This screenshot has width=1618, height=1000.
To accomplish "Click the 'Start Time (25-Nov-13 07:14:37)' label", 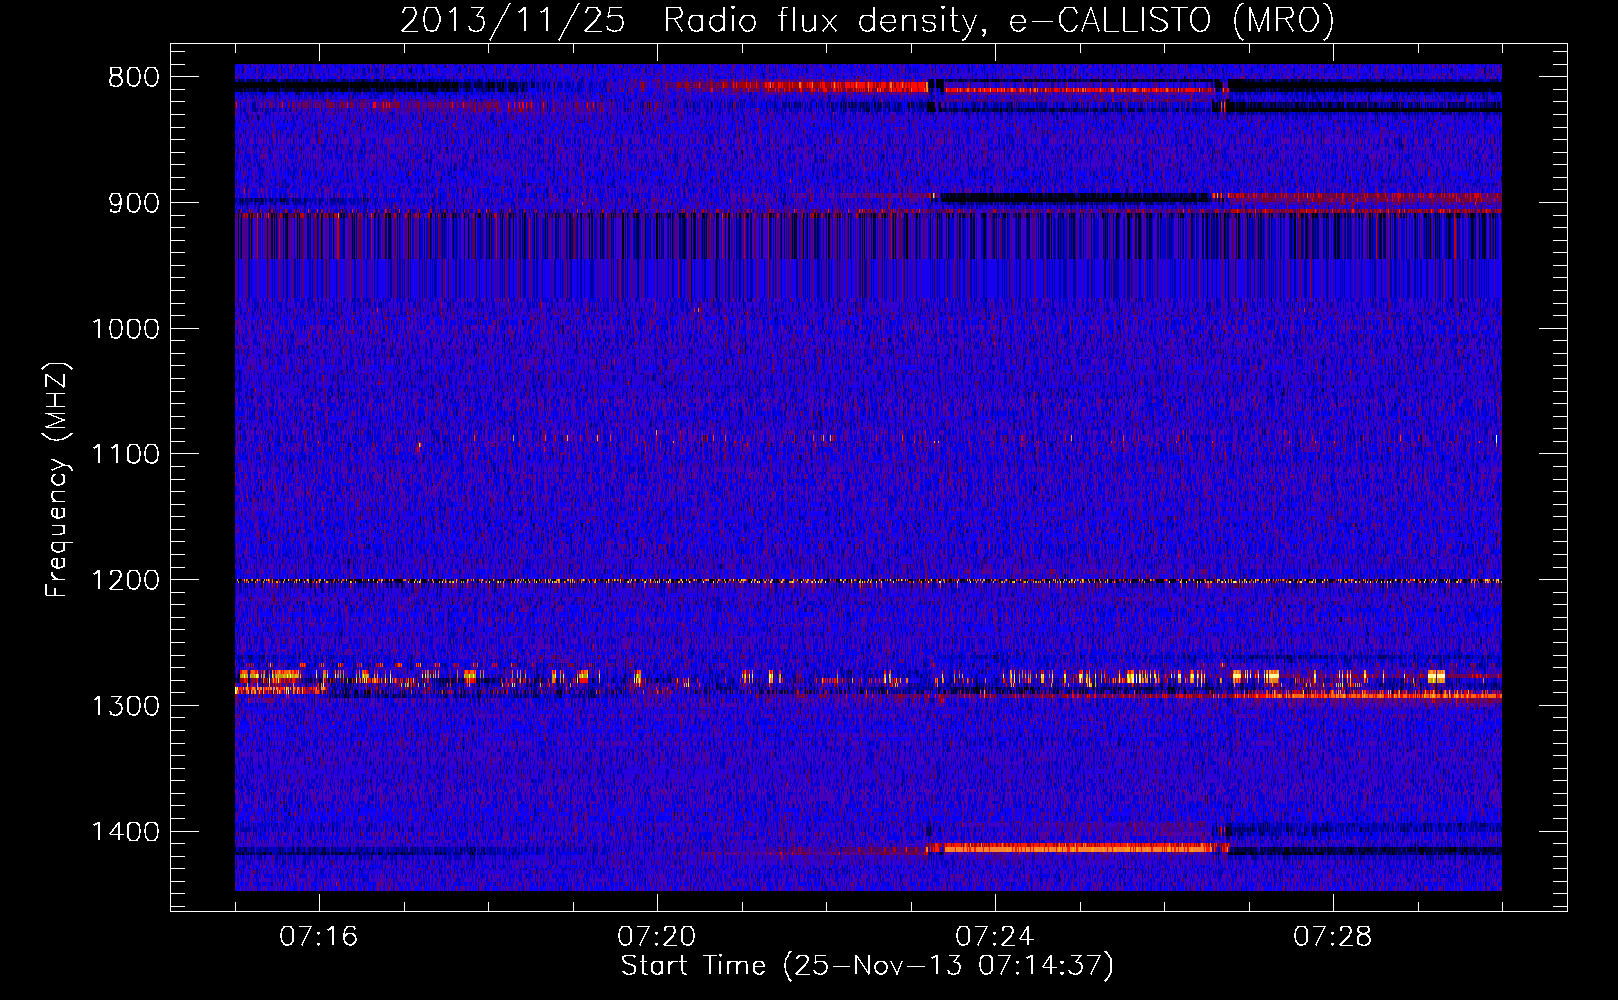I will tap(867, 966).
